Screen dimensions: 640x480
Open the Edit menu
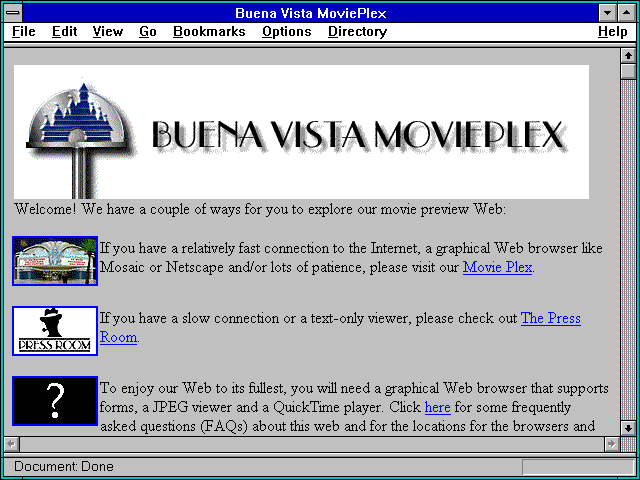pos(64,31)
